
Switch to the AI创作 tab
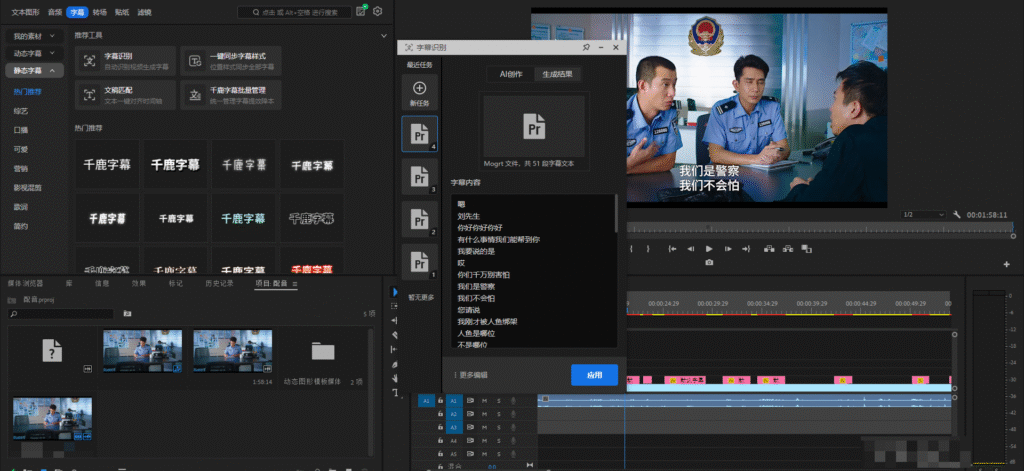point(511,74)
